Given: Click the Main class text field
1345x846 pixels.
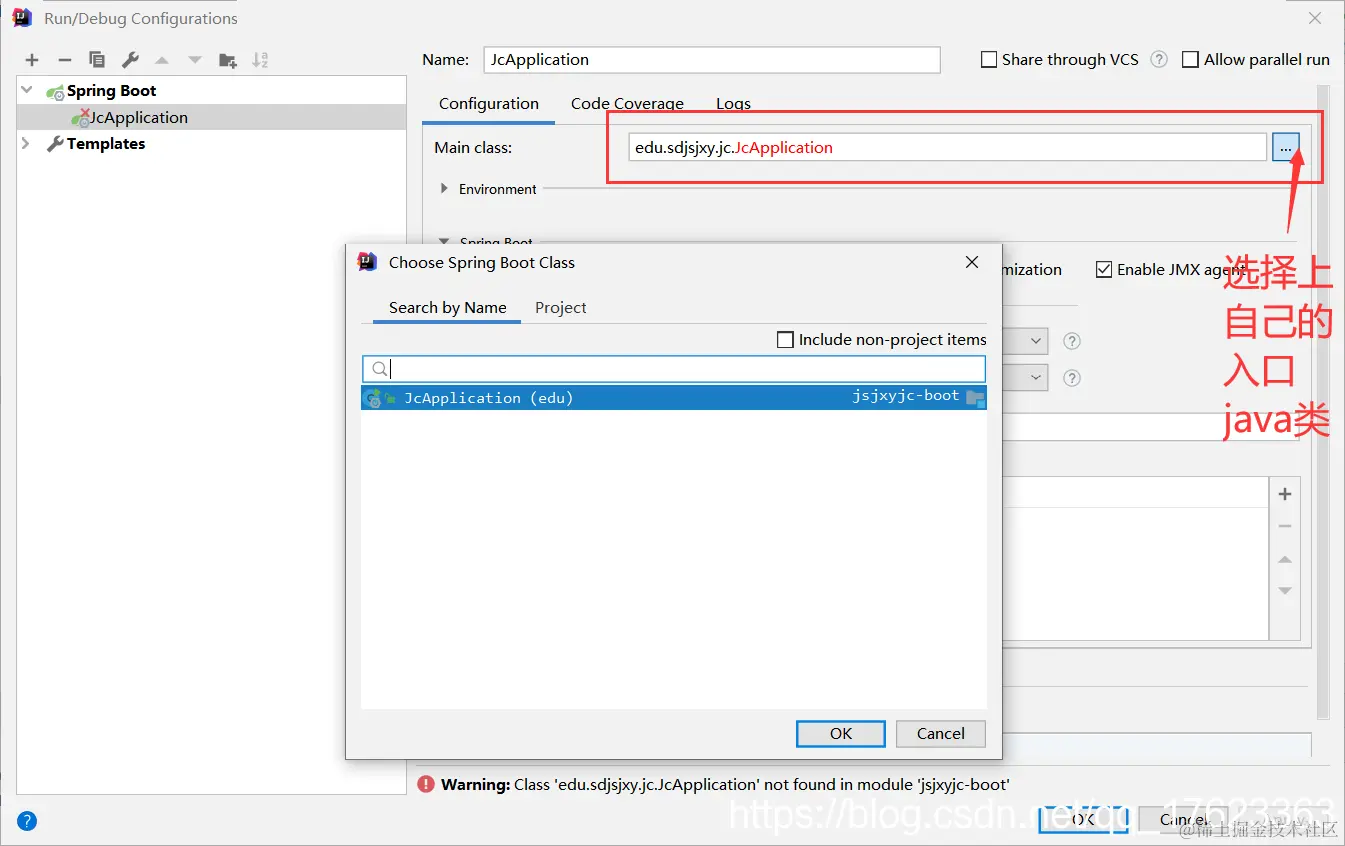Looking at the screenshot, I should (948, 148).
